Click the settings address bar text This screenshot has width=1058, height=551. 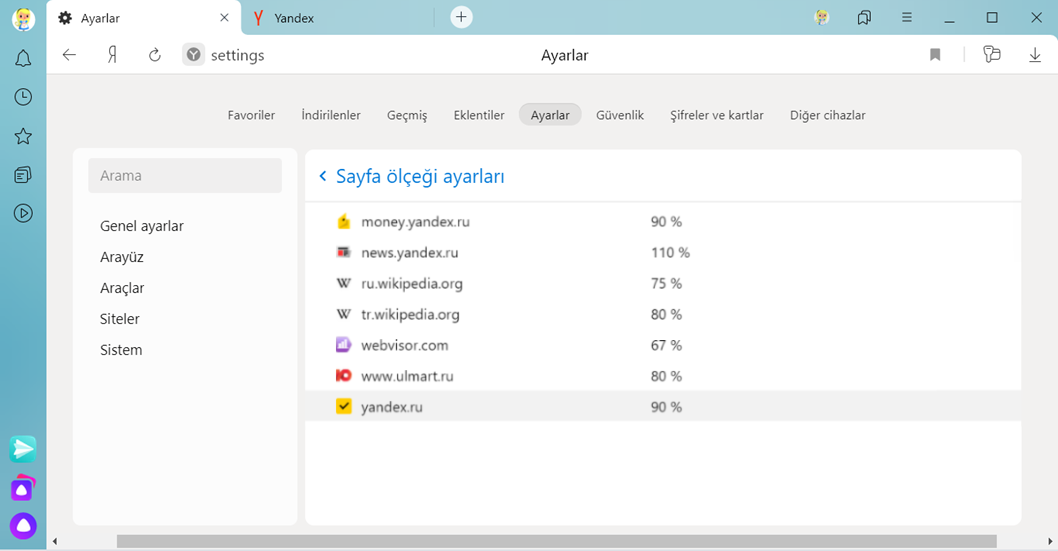point(238,55)
